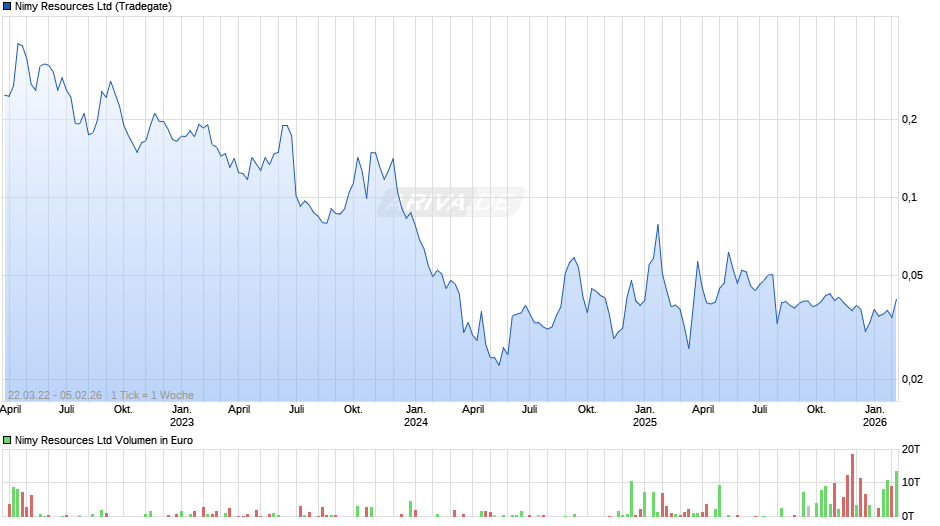Screen dimensions: 940x526
Task: Click the green volume legend square
Action: 7,440
